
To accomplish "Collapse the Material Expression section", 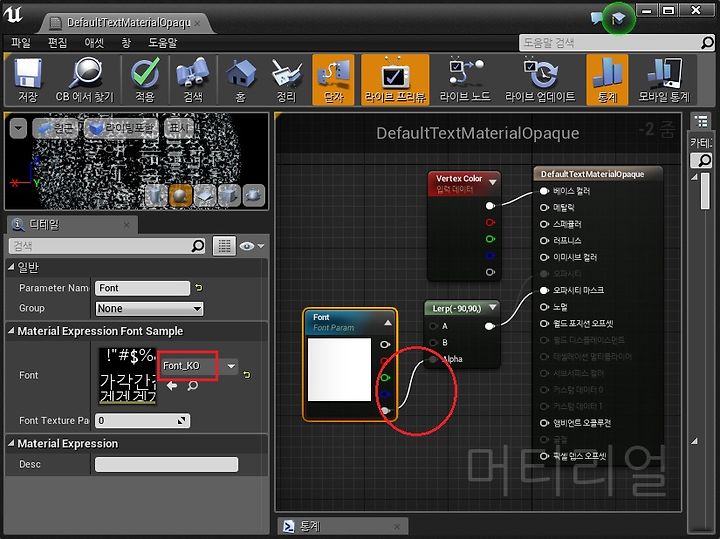I will 11,443.
